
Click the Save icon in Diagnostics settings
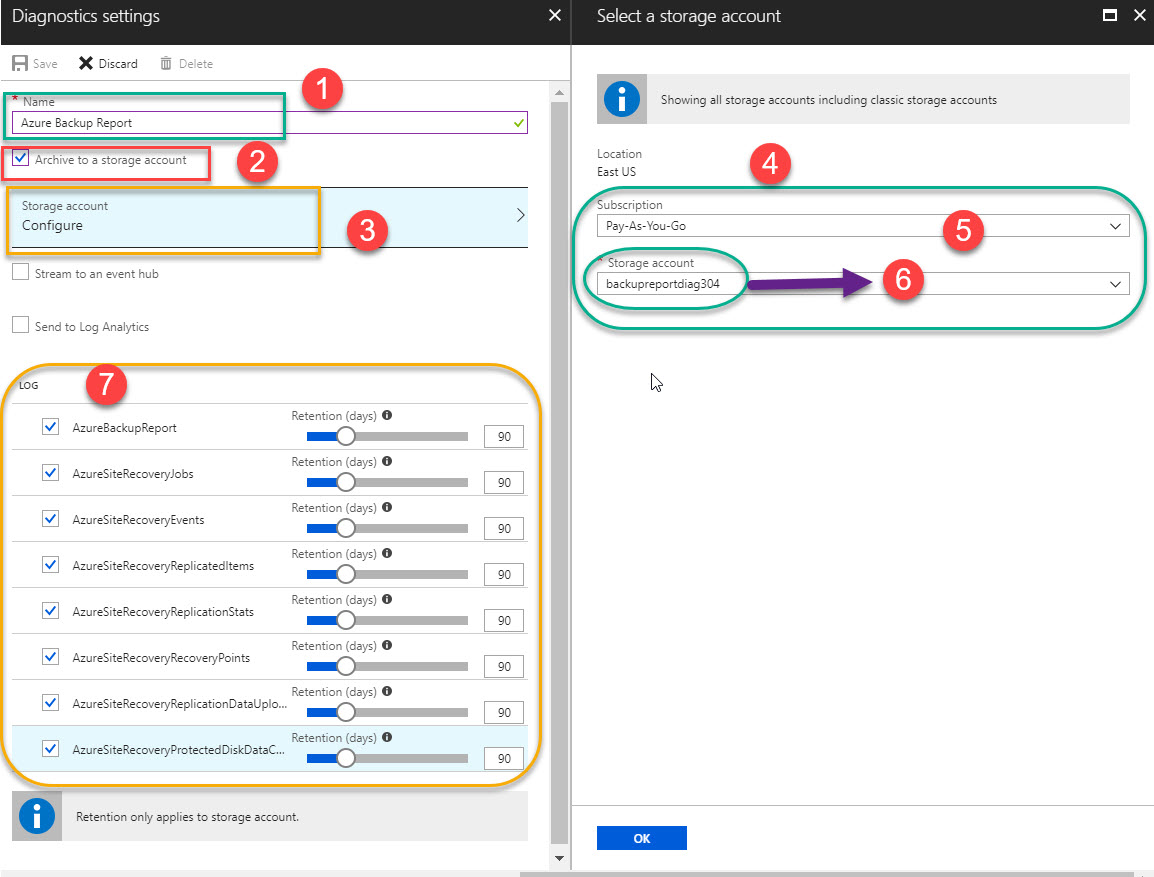coord(34,63)
